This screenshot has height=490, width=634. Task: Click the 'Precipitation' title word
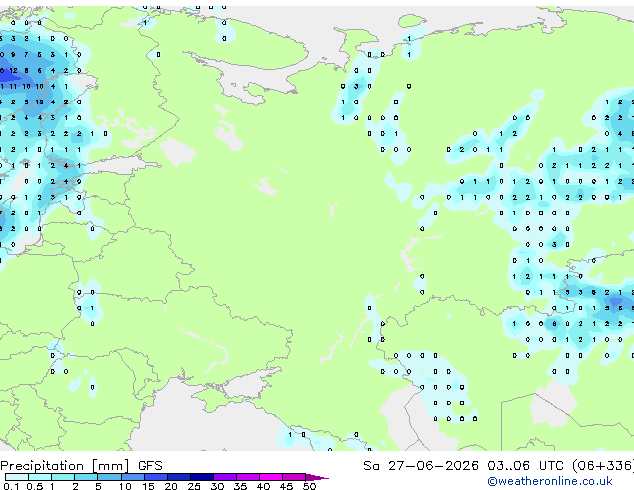pos(42,466)
